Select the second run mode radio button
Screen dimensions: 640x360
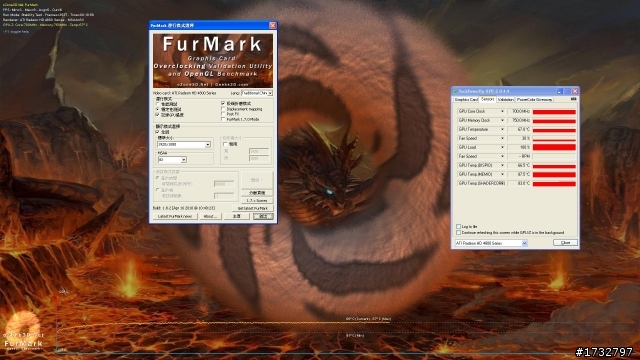tap(158, 109)
